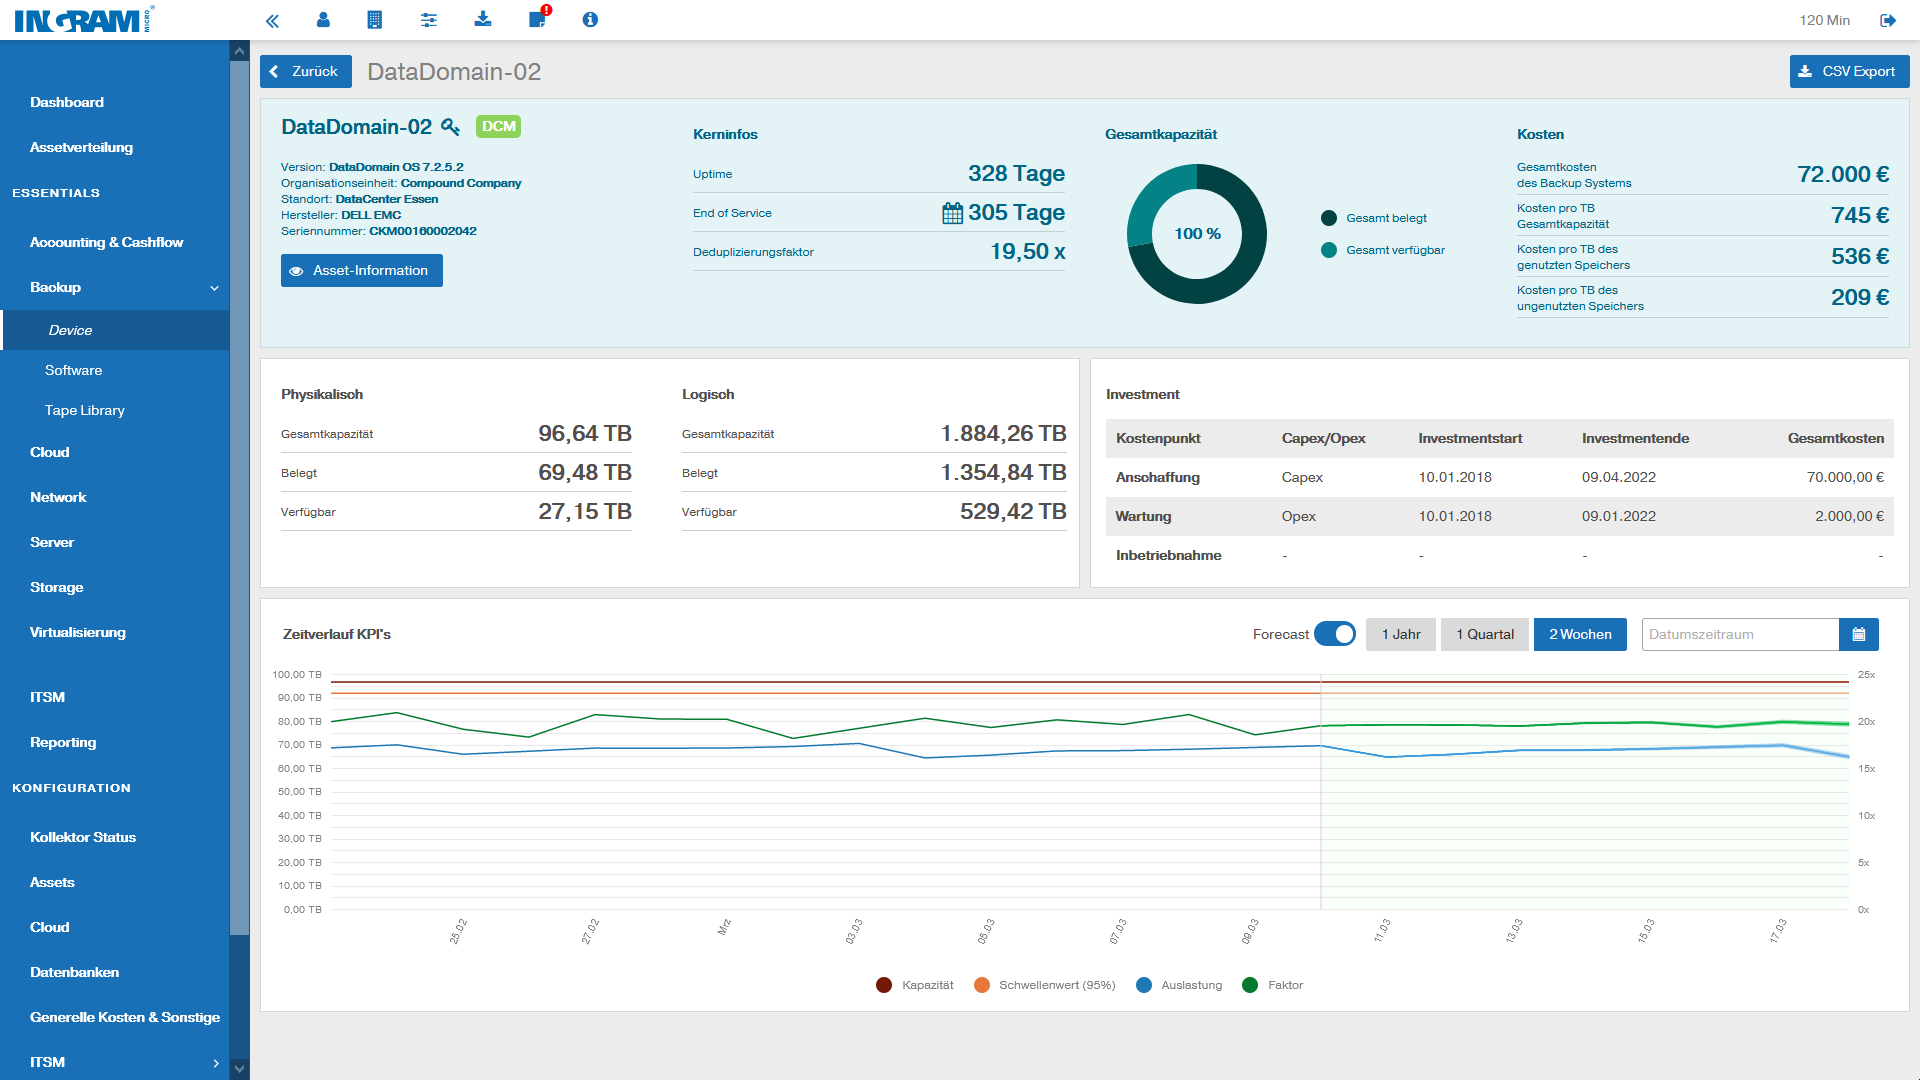Open notifications icon with red alert badge
The image size is (1920, 1080).
coord(538,18)
